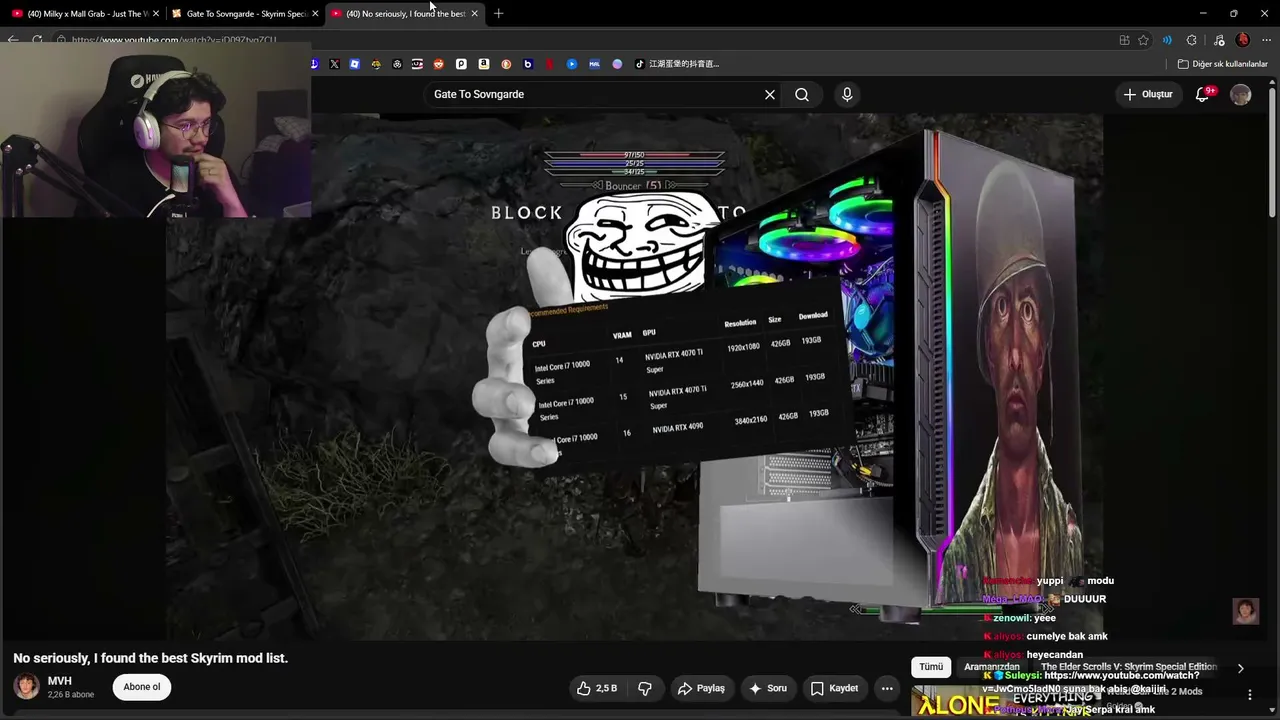Open the MVH channel name link
This screenshot has height=720, width=1280.
(x=60, y=681)
